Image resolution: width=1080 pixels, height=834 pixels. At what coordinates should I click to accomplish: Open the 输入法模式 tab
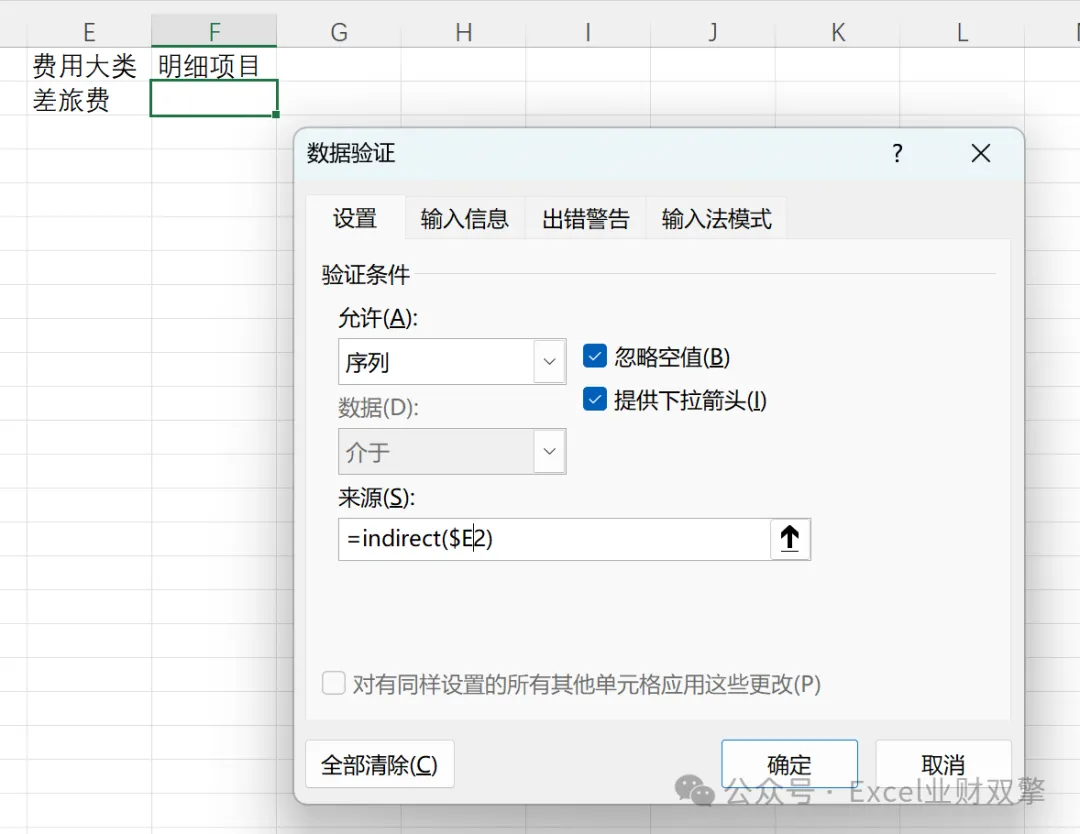(x=716, y=219)
